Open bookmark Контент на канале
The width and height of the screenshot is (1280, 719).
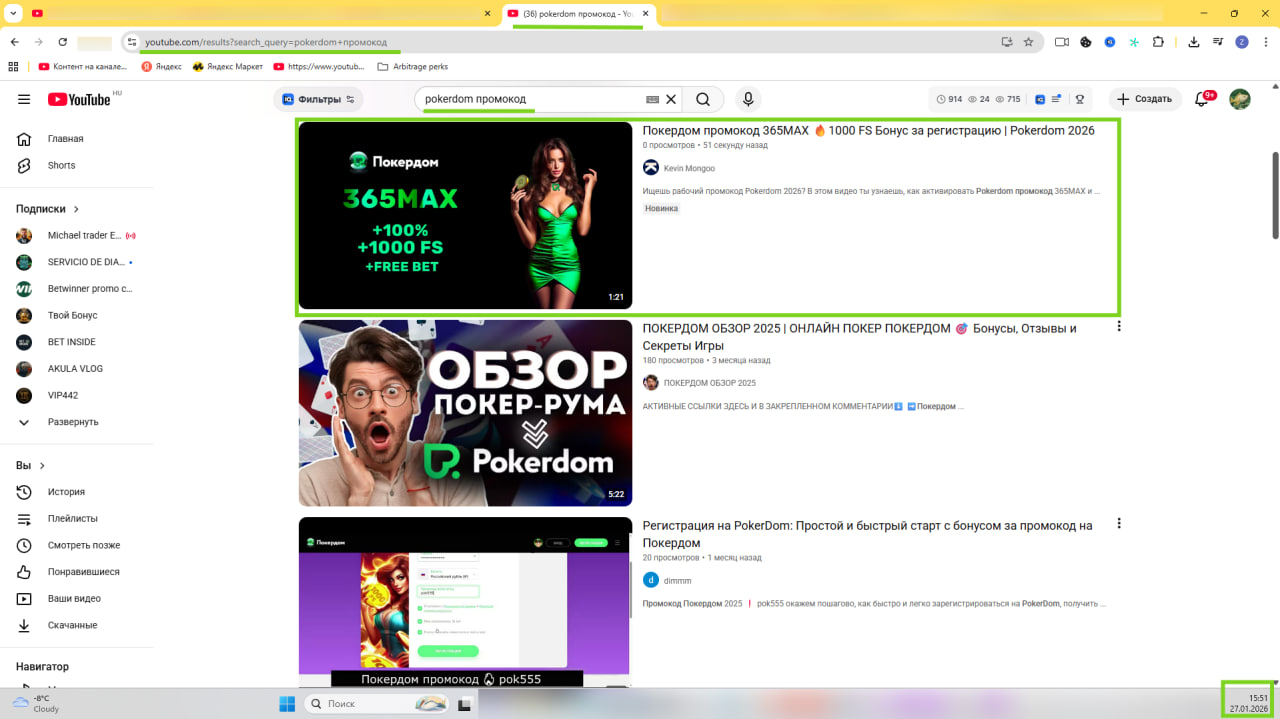pyautogui.click(x=83, y=67)
